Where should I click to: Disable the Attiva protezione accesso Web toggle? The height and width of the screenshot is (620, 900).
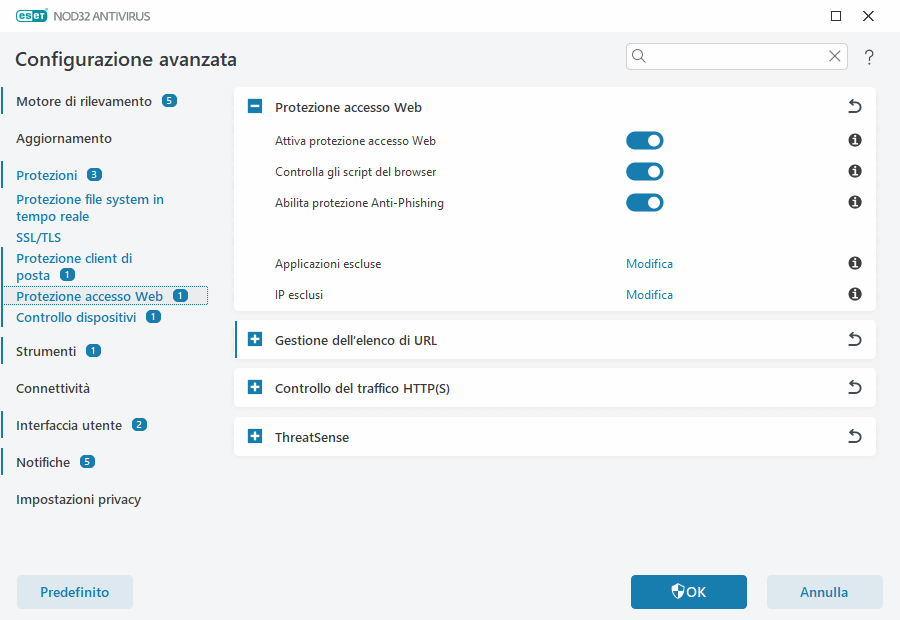645,140
